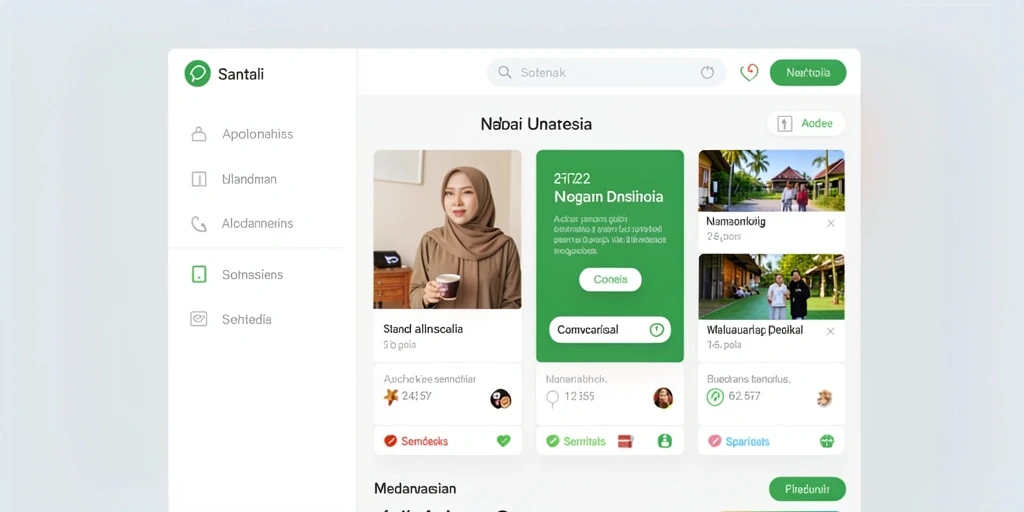Click the dark round avatar in Auchokiee card
The width and height of the screenshot is (1024, 512).
(500, 398)
